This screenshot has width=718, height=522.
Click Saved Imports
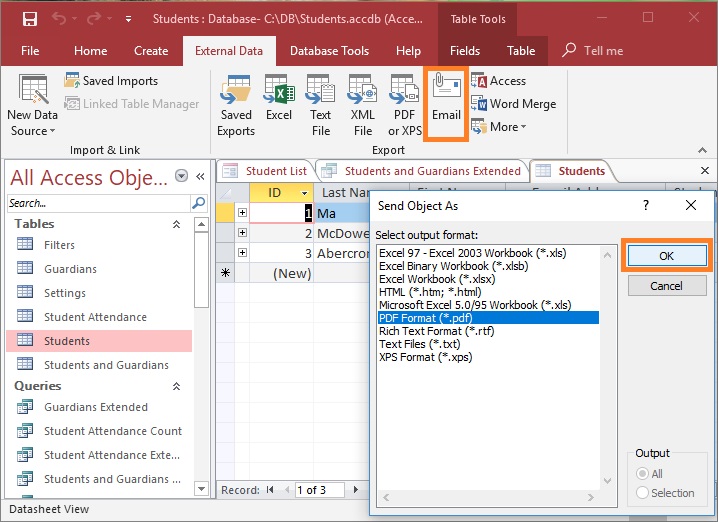(x=111, y=81)
